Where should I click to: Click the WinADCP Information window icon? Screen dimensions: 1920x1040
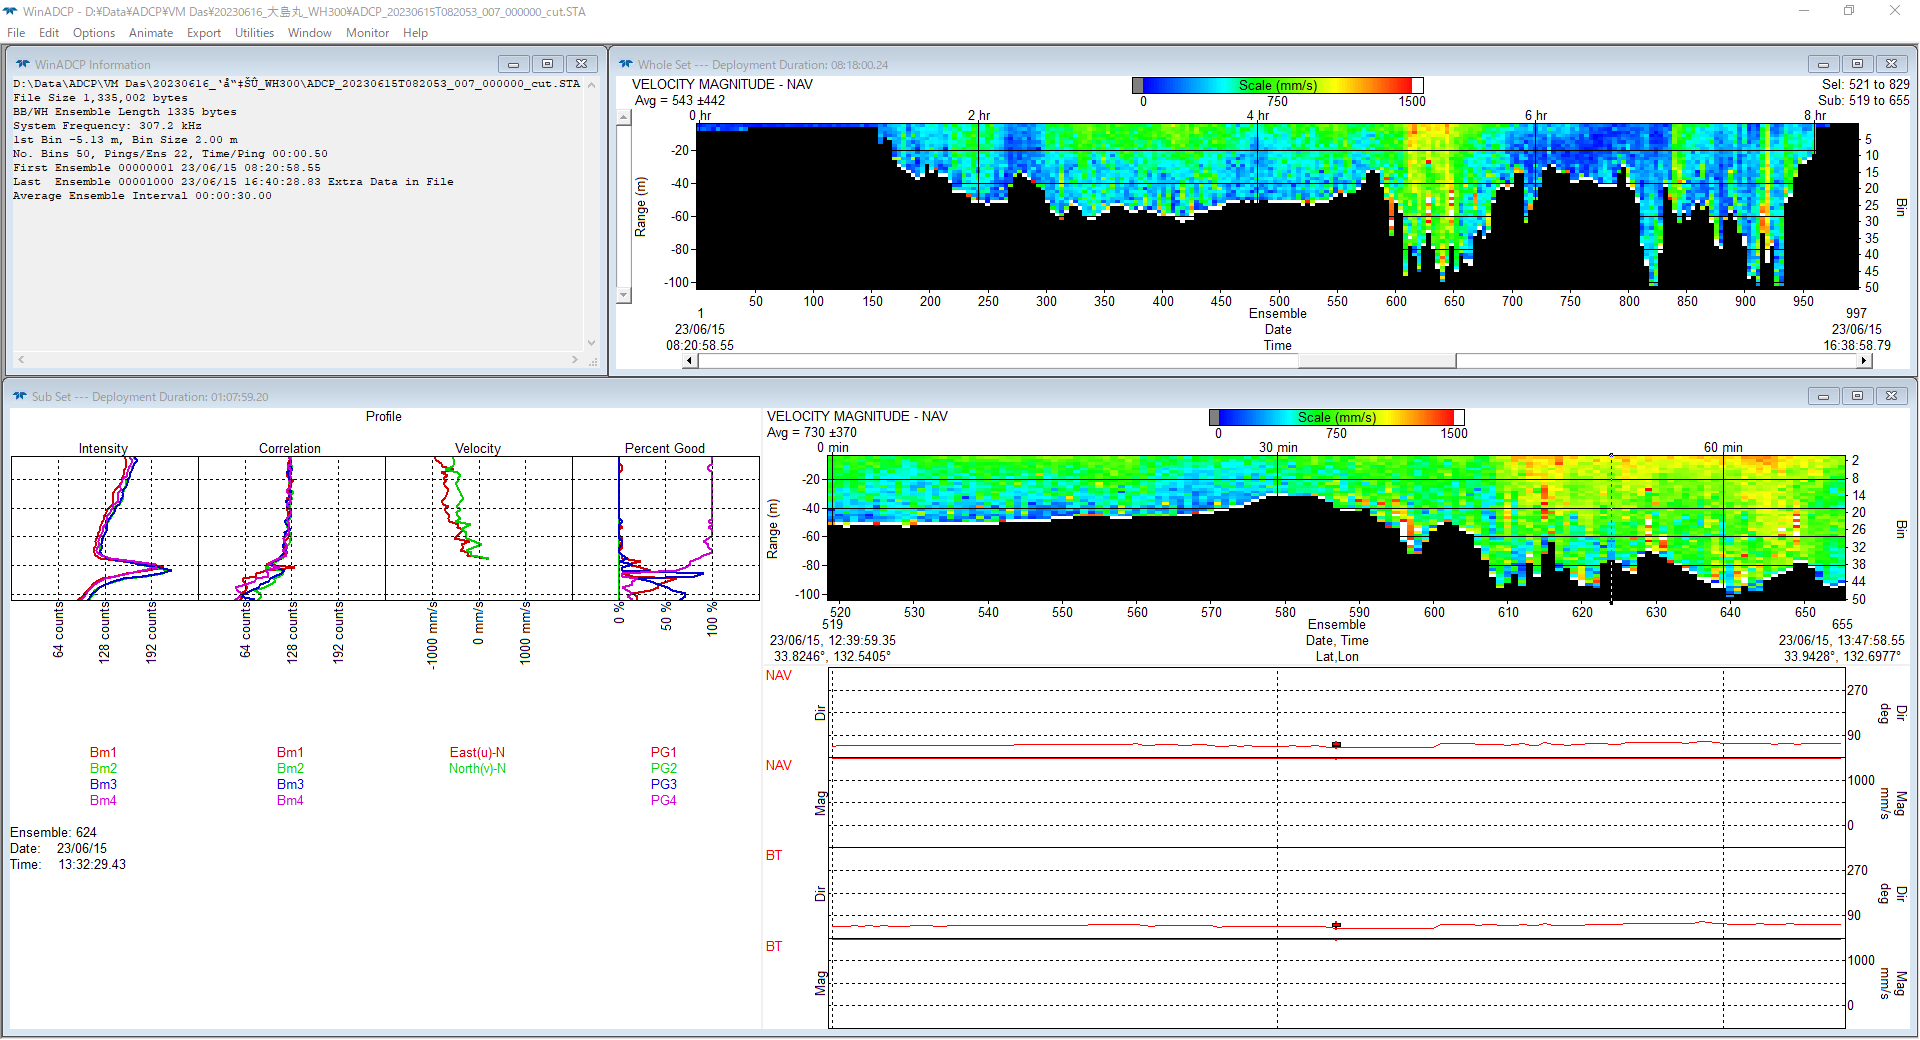(22, 64)
